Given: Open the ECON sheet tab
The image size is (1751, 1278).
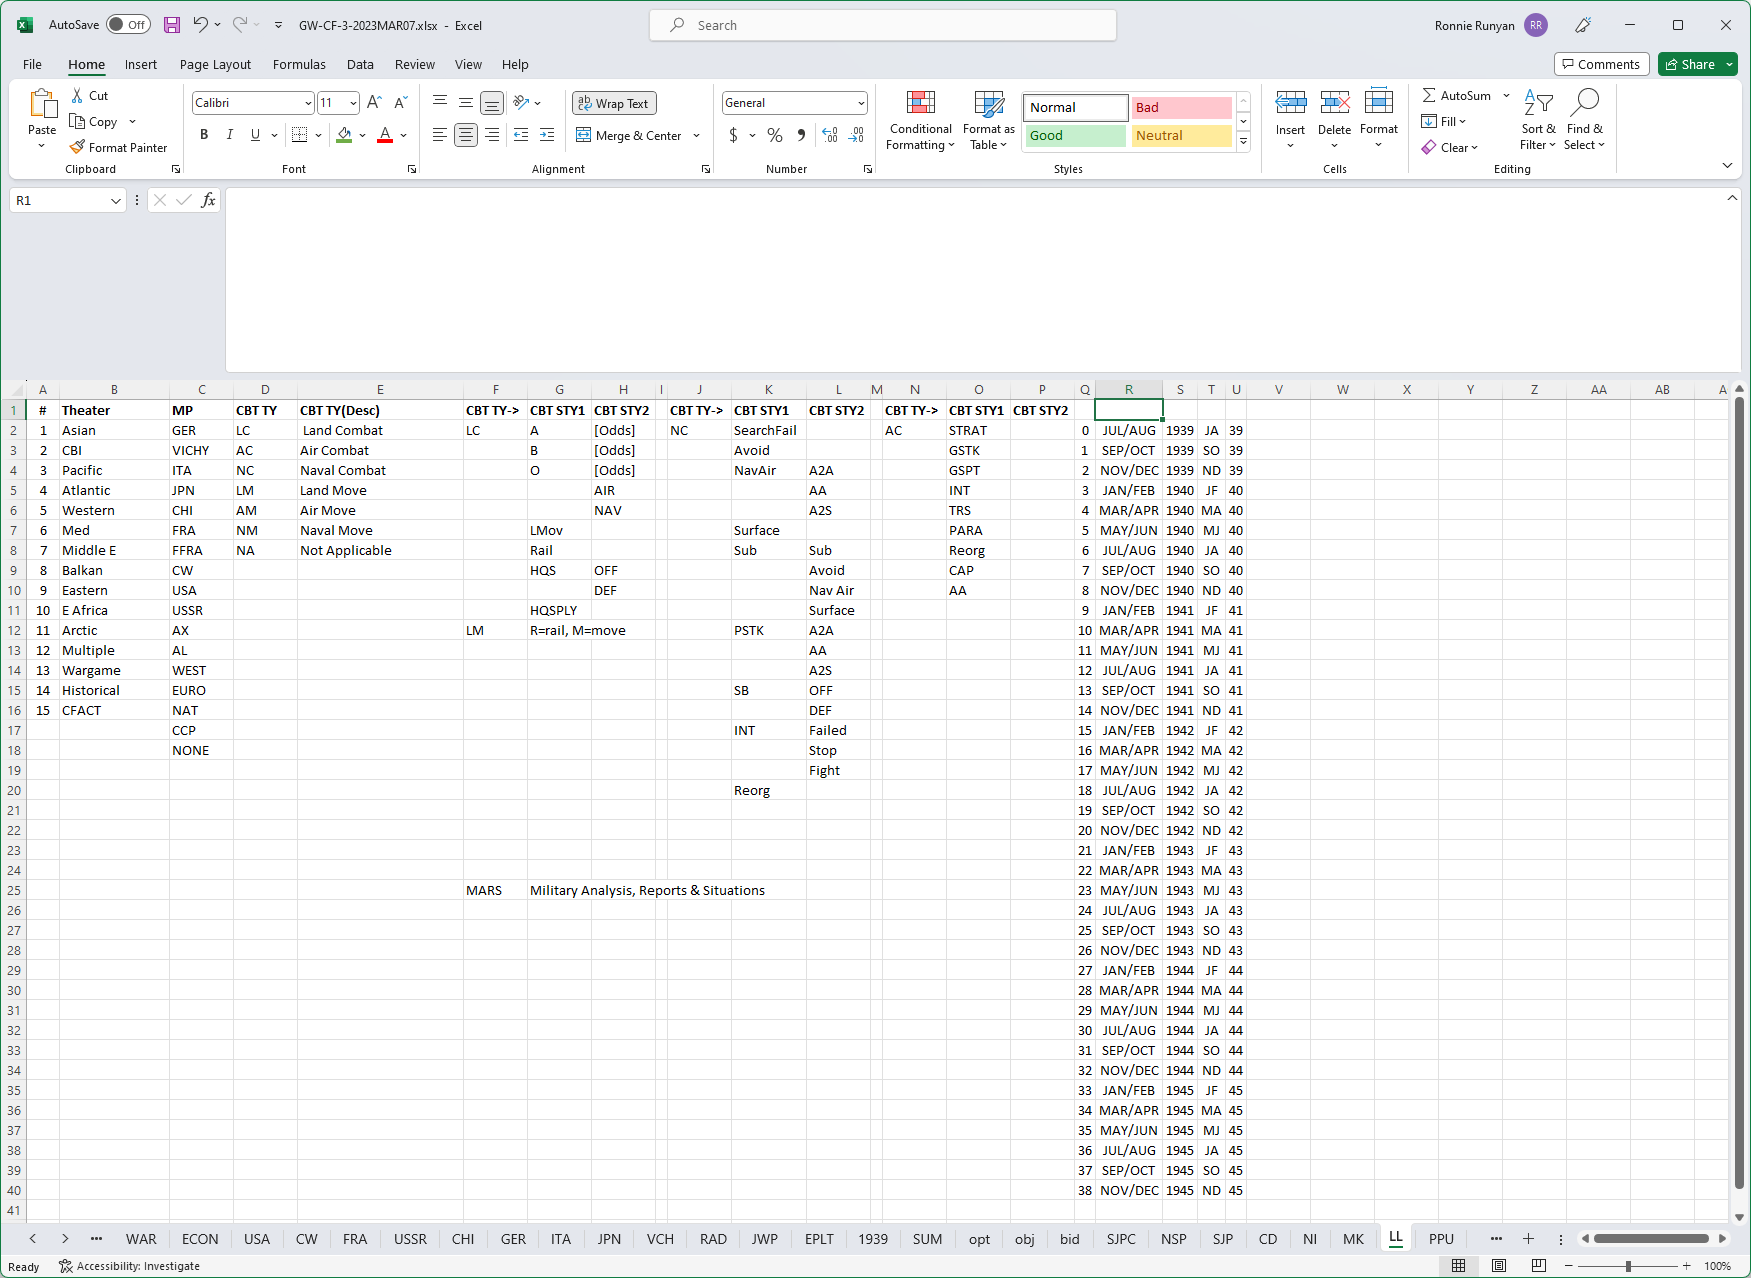Looking at the screenshot, I should coord(200,1239).
